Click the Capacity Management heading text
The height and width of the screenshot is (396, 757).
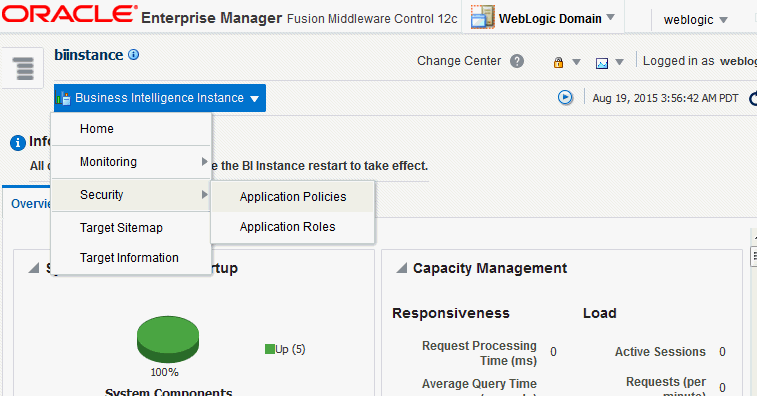pyautogui.click(x=490, y=268)
